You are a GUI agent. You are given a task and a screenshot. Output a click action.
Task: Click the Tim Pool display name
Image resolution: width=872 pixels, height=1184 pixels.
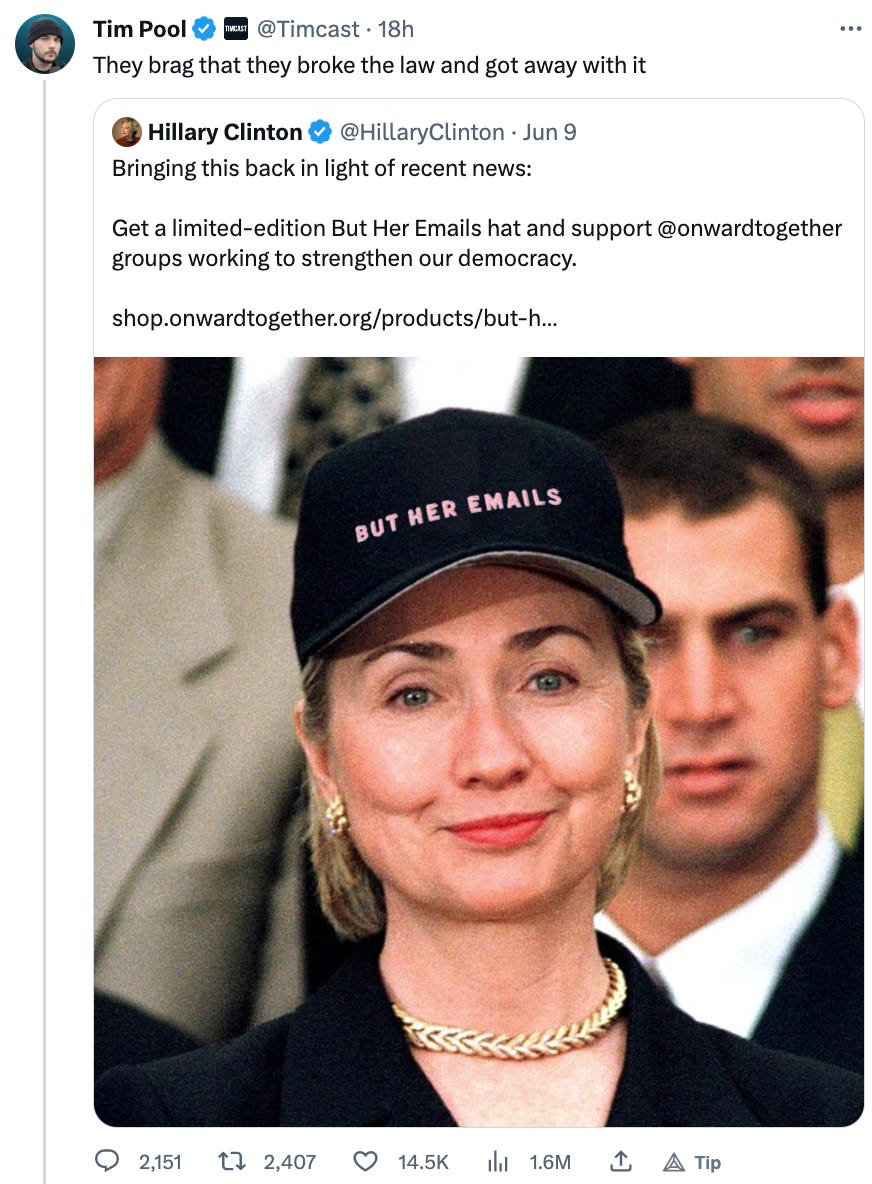(x=139, y=29)
